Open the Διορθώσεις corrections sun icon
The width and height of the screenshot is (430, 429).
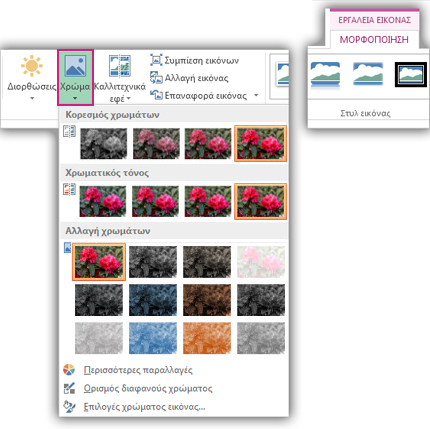pyautogui.click(x=32, y=66)
